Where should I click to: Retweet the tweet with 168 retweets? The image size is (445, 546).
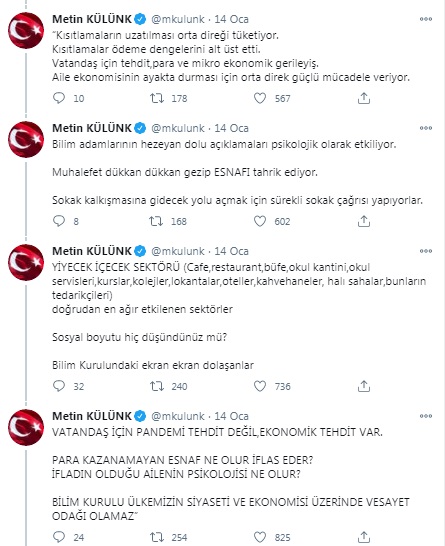point(156,221)
